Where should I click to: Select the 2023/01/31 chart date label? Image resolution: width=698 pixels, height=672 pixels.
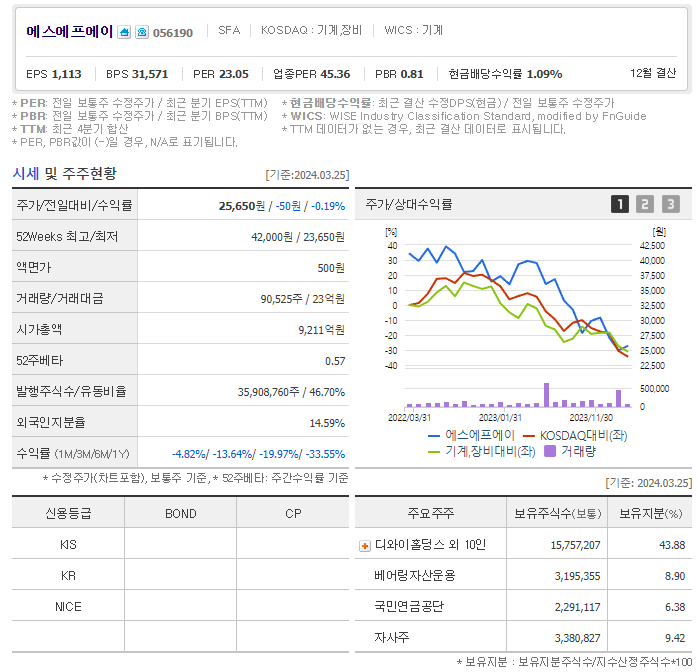click(x=500, y=418)
